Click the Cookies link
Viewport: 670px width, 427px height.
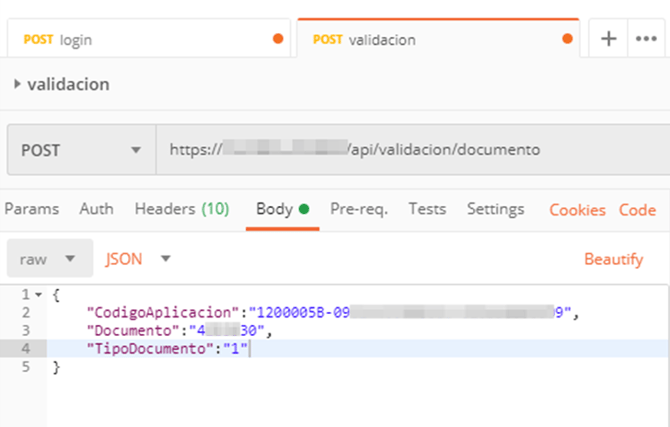click(x=577, y=210)
